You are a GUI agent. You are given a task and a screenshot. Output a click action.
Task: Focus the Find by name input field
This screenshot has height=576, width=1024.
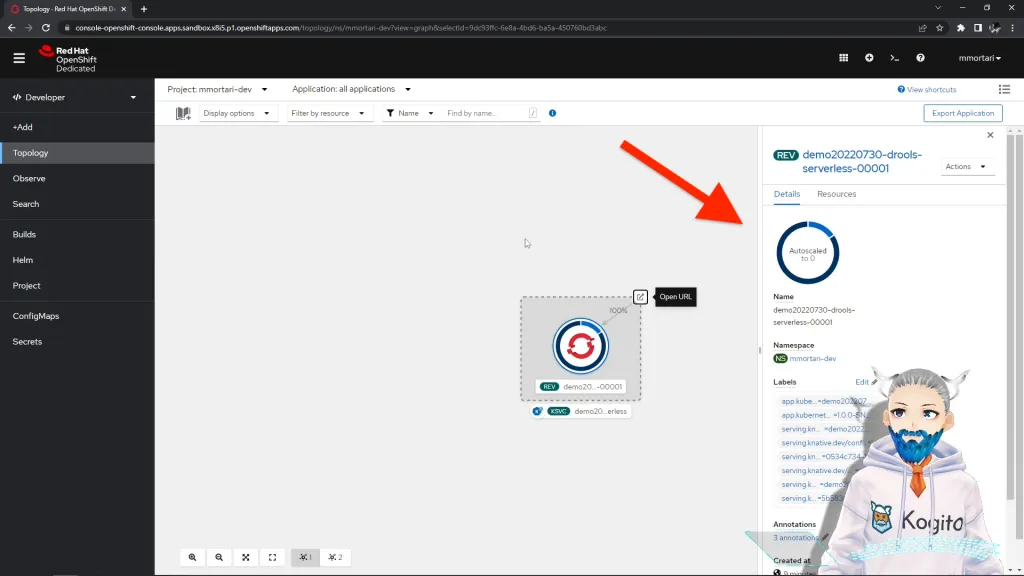[x=487, y=113]
